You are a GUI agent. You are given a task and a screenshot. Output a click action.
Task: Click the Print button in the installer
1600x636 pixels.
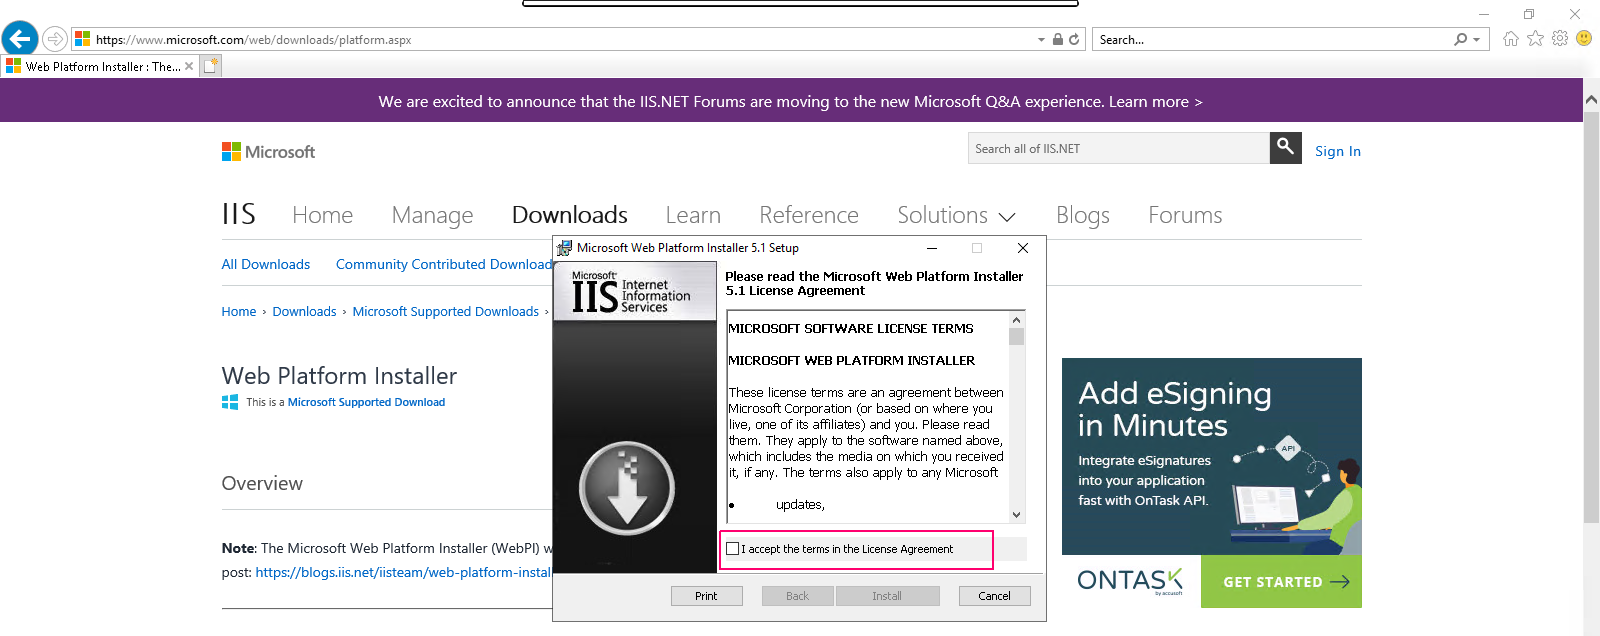(x=706, y=596)
